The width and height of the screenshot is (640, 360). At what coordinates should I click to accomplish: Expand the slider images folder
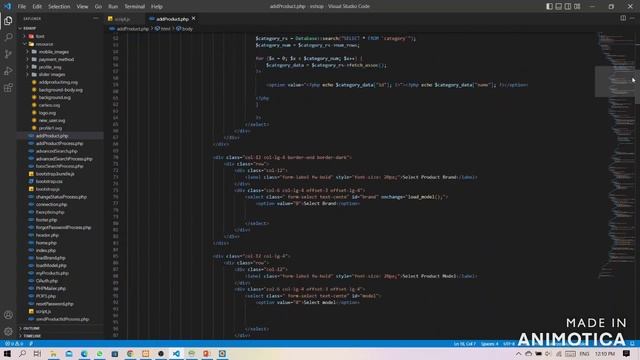click(52, 75)
